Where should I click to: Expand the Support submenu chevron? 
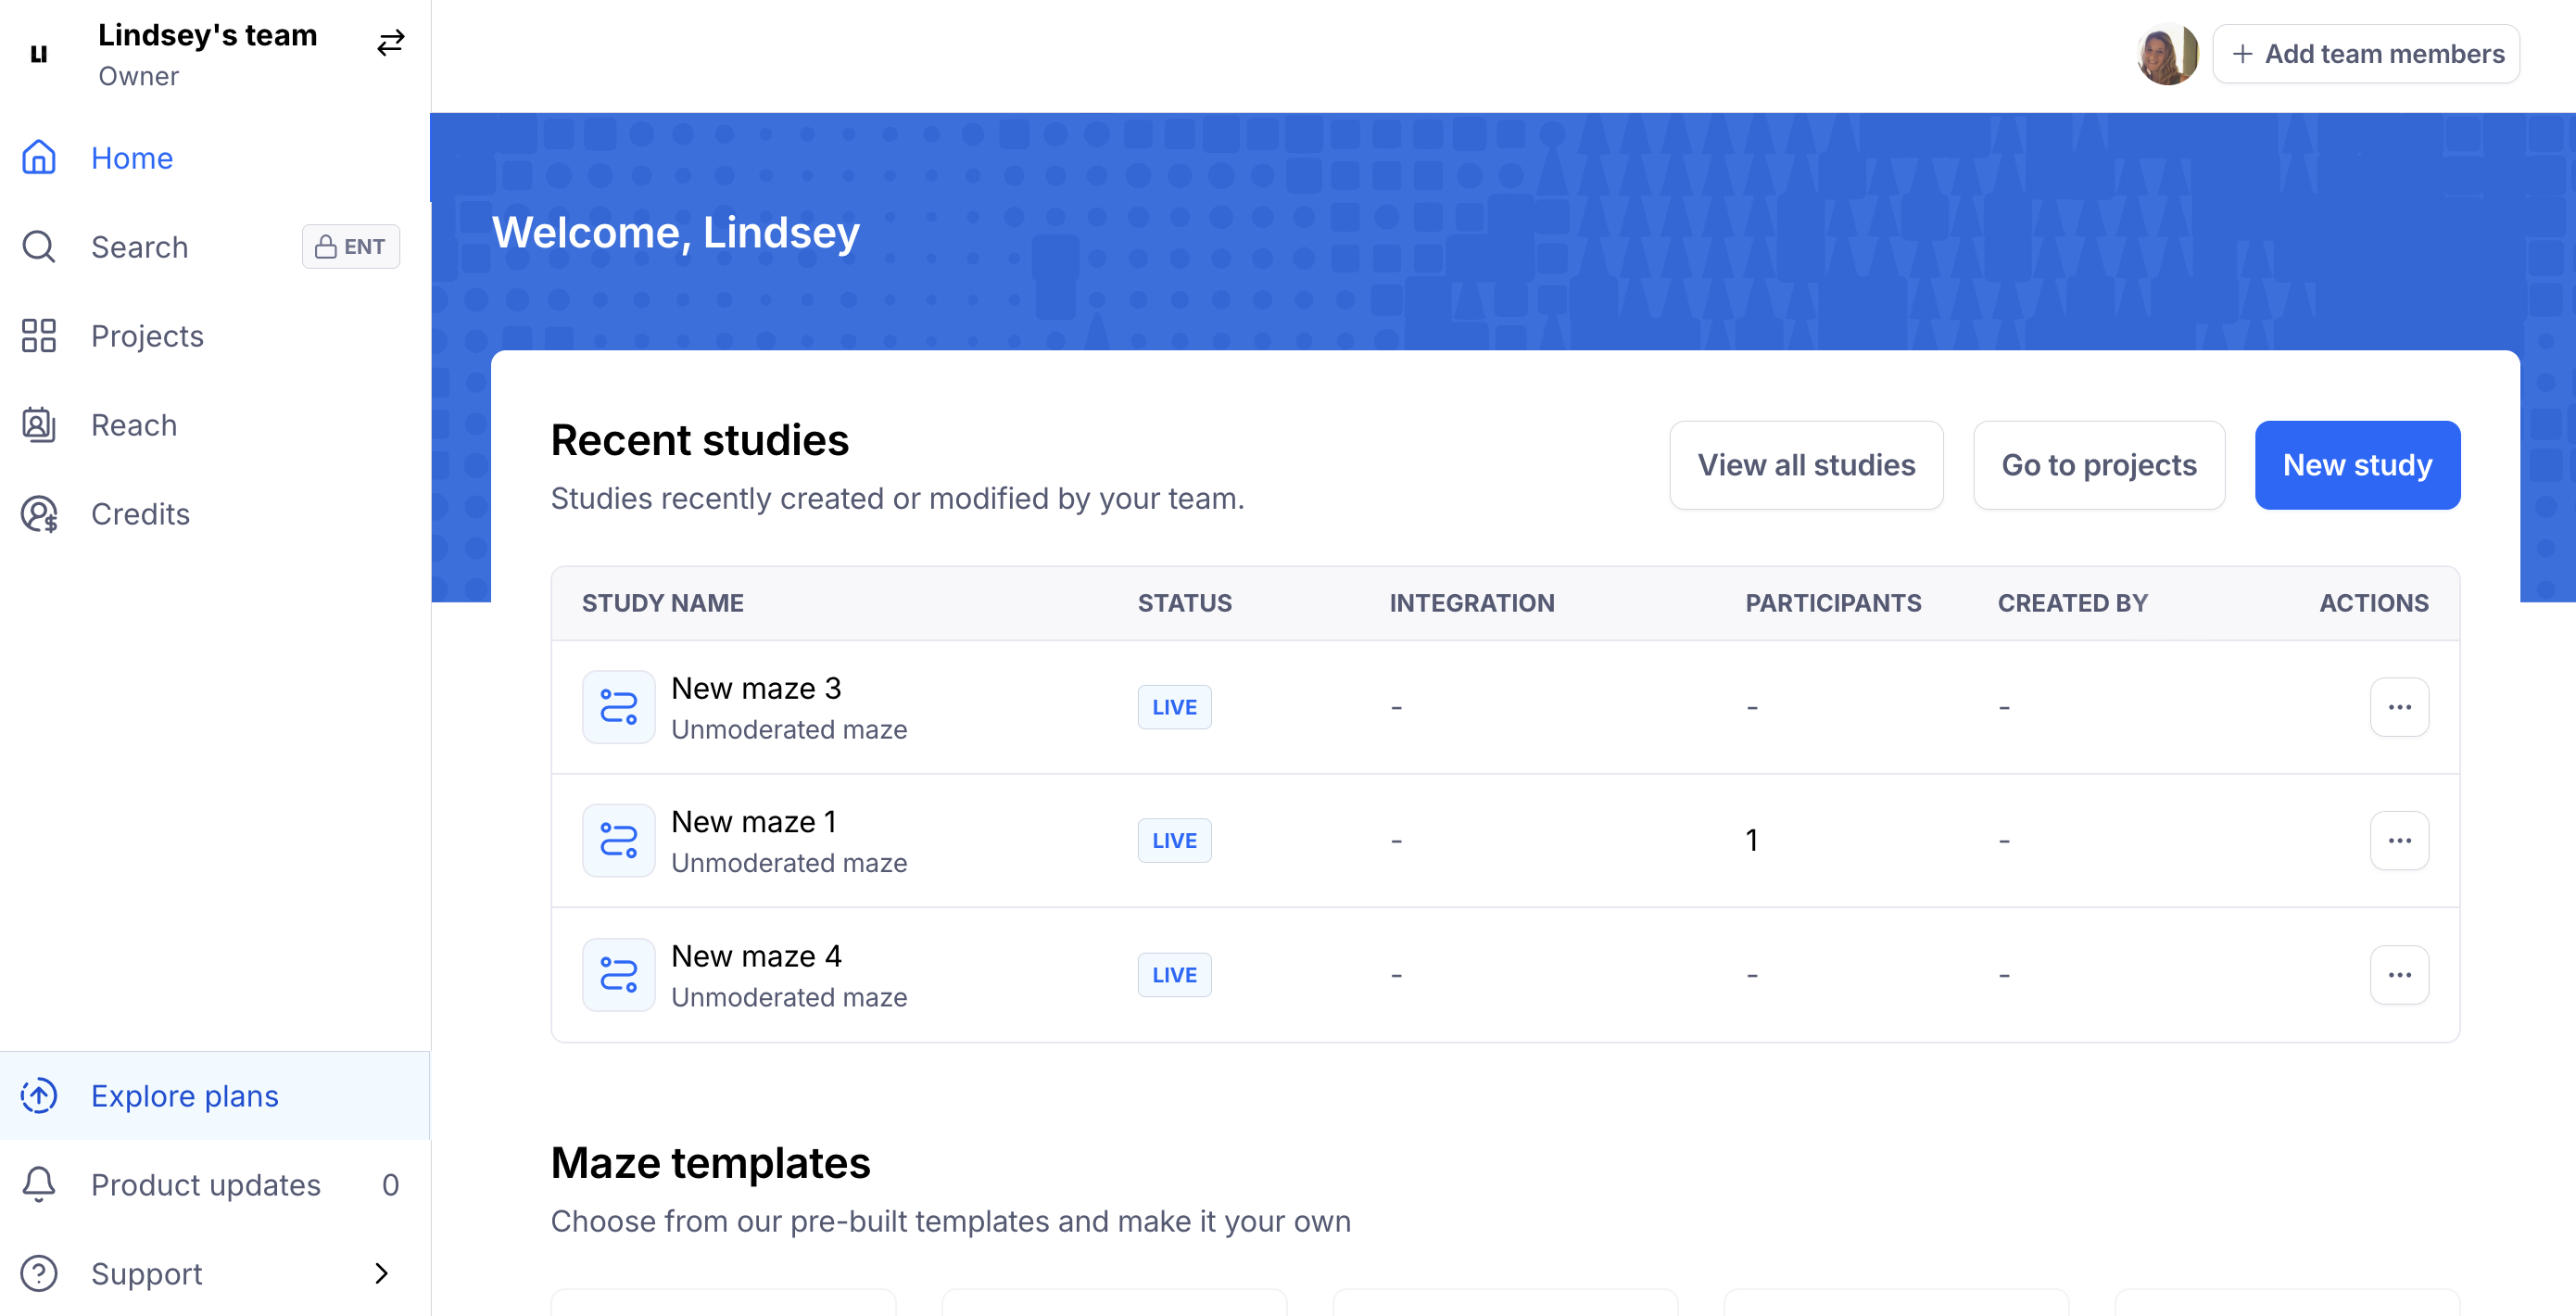click(x=381, y=1273)
